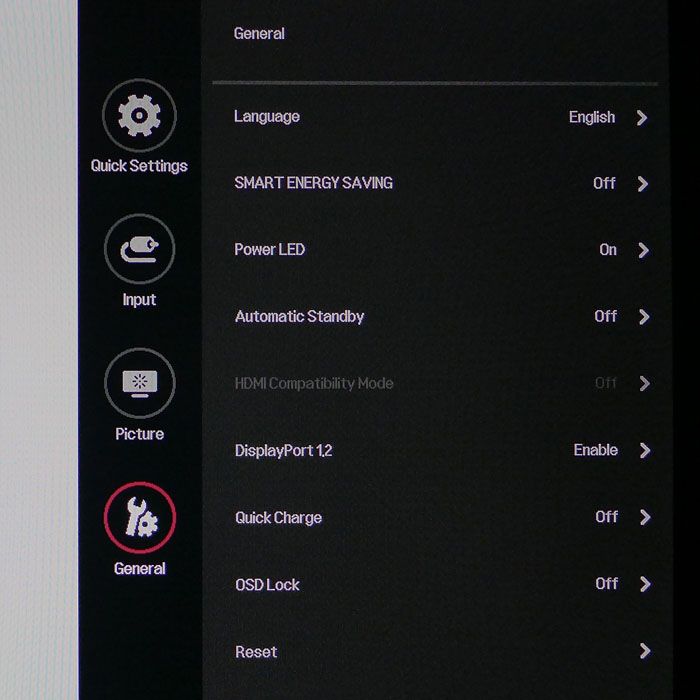The image size is (700, 700).
Task: Select the Input cable icon
Action: [140, 249]
